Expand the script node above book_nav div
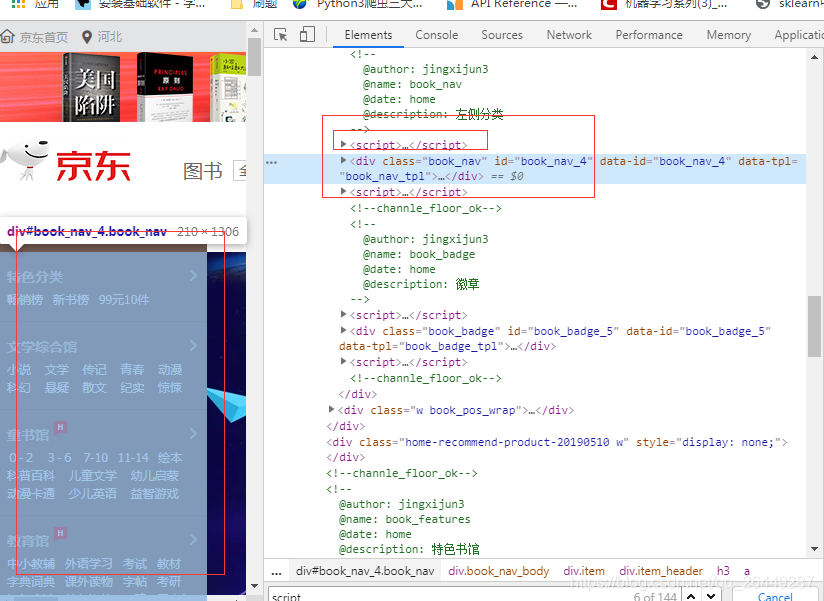824x601 pixels. point(344,144)
